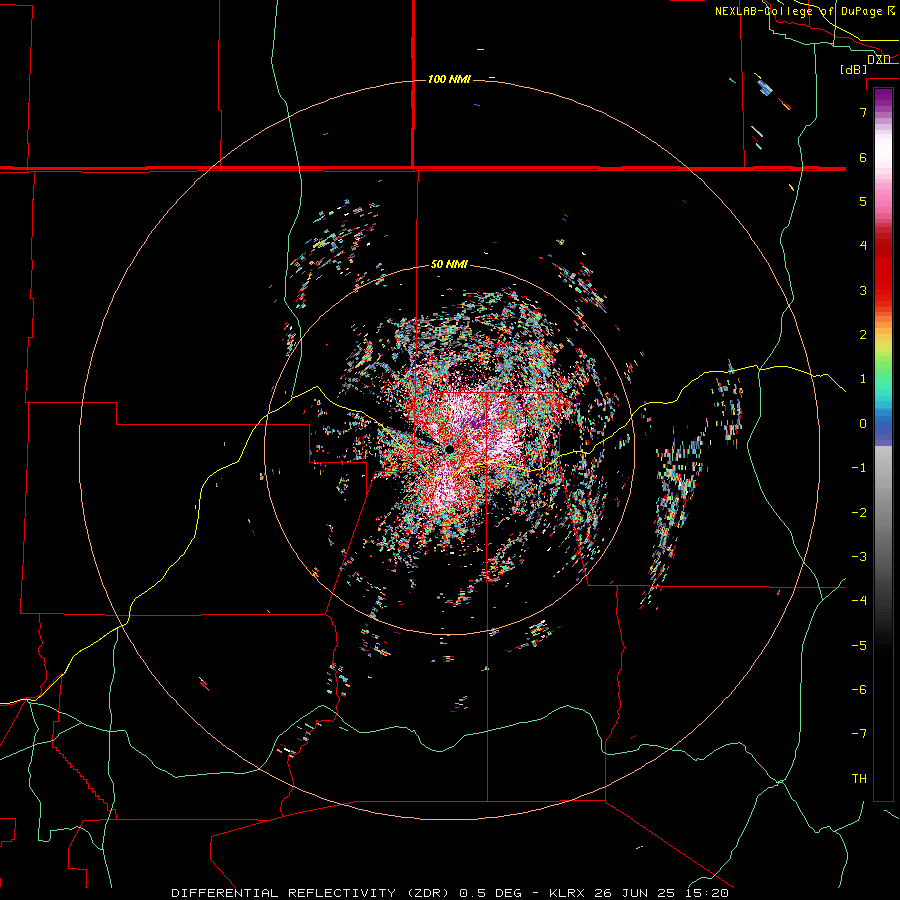Click the "6" value on color scale

pyautogui.click(x=863, y=157)
